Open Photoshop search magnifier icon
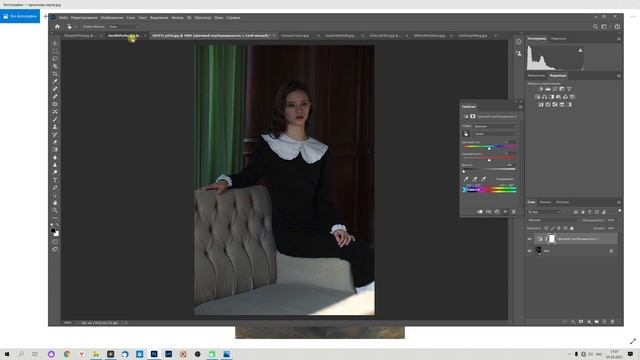 (596, 27)
